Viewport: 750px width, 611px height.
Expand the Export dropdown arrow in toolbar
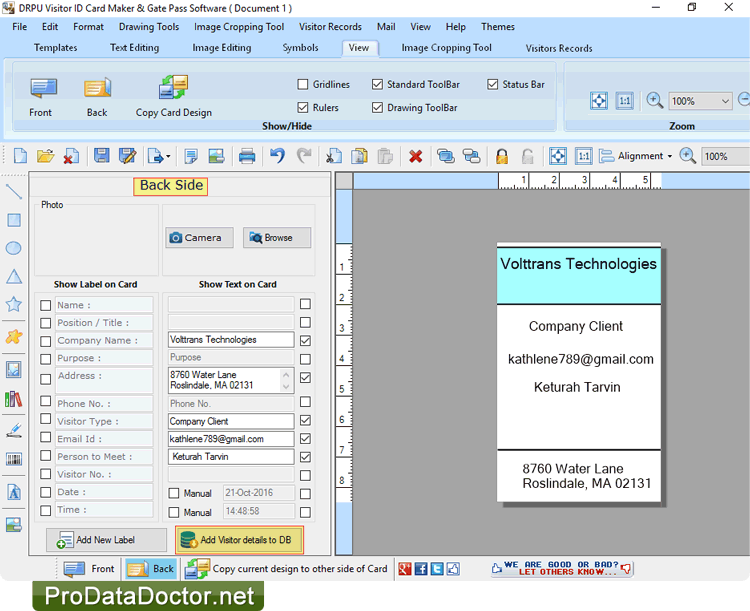(x=168, y=156)
